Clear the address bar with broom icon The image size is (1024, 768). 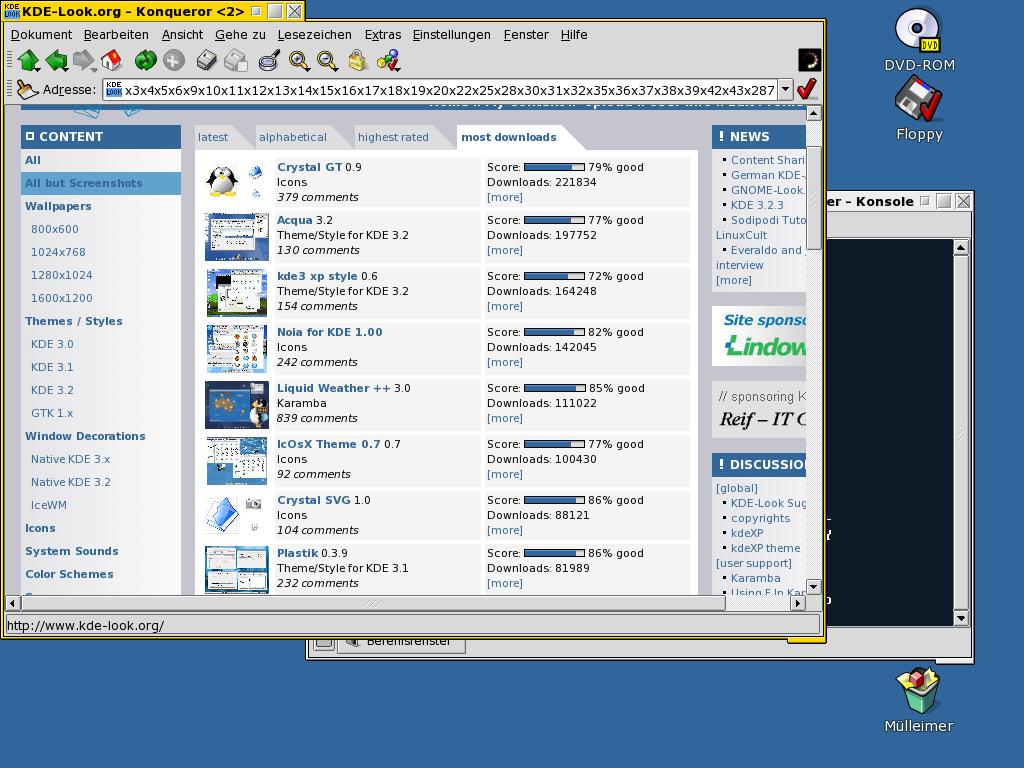point(27,89)
